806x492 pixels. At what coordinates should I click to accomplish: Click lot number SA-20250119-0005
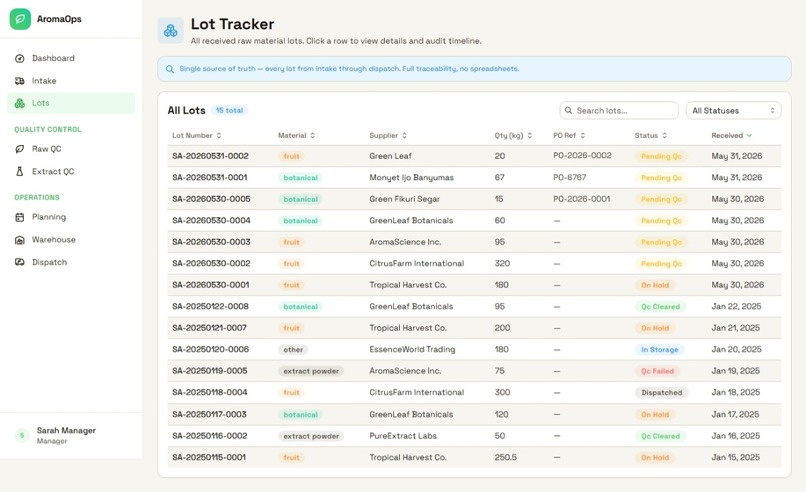[x=210, y=371]
